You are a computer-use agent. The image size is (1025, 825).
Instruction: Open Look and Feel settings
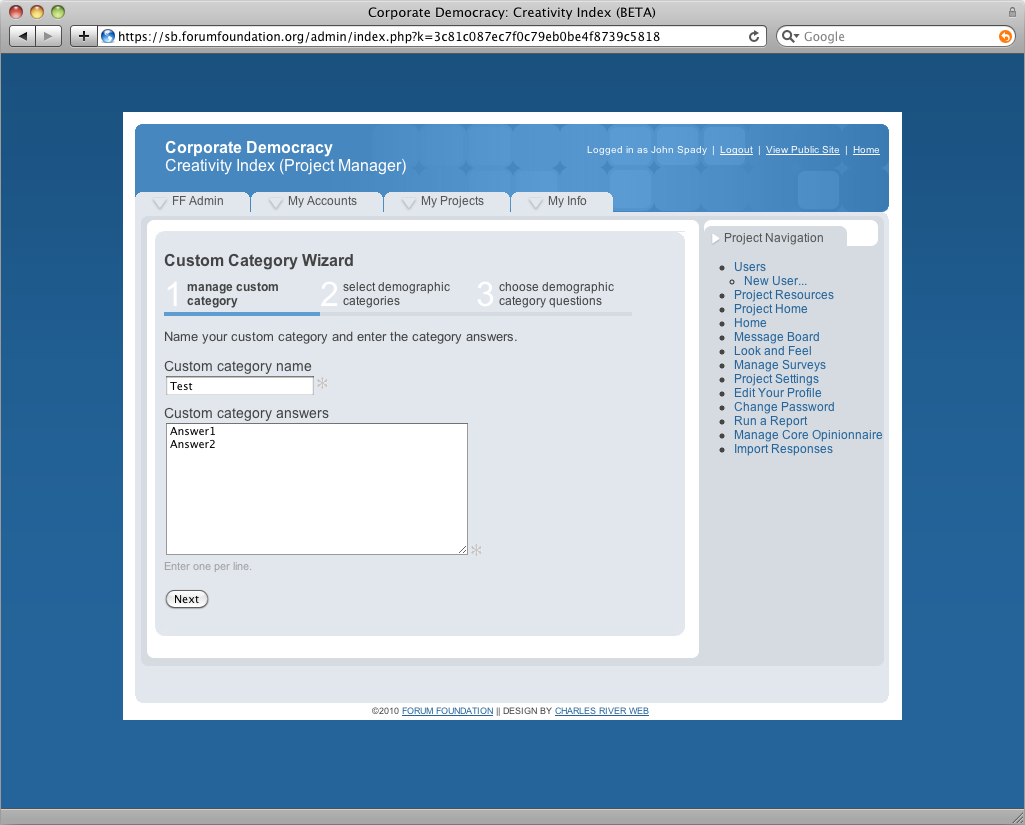(772, 351)
